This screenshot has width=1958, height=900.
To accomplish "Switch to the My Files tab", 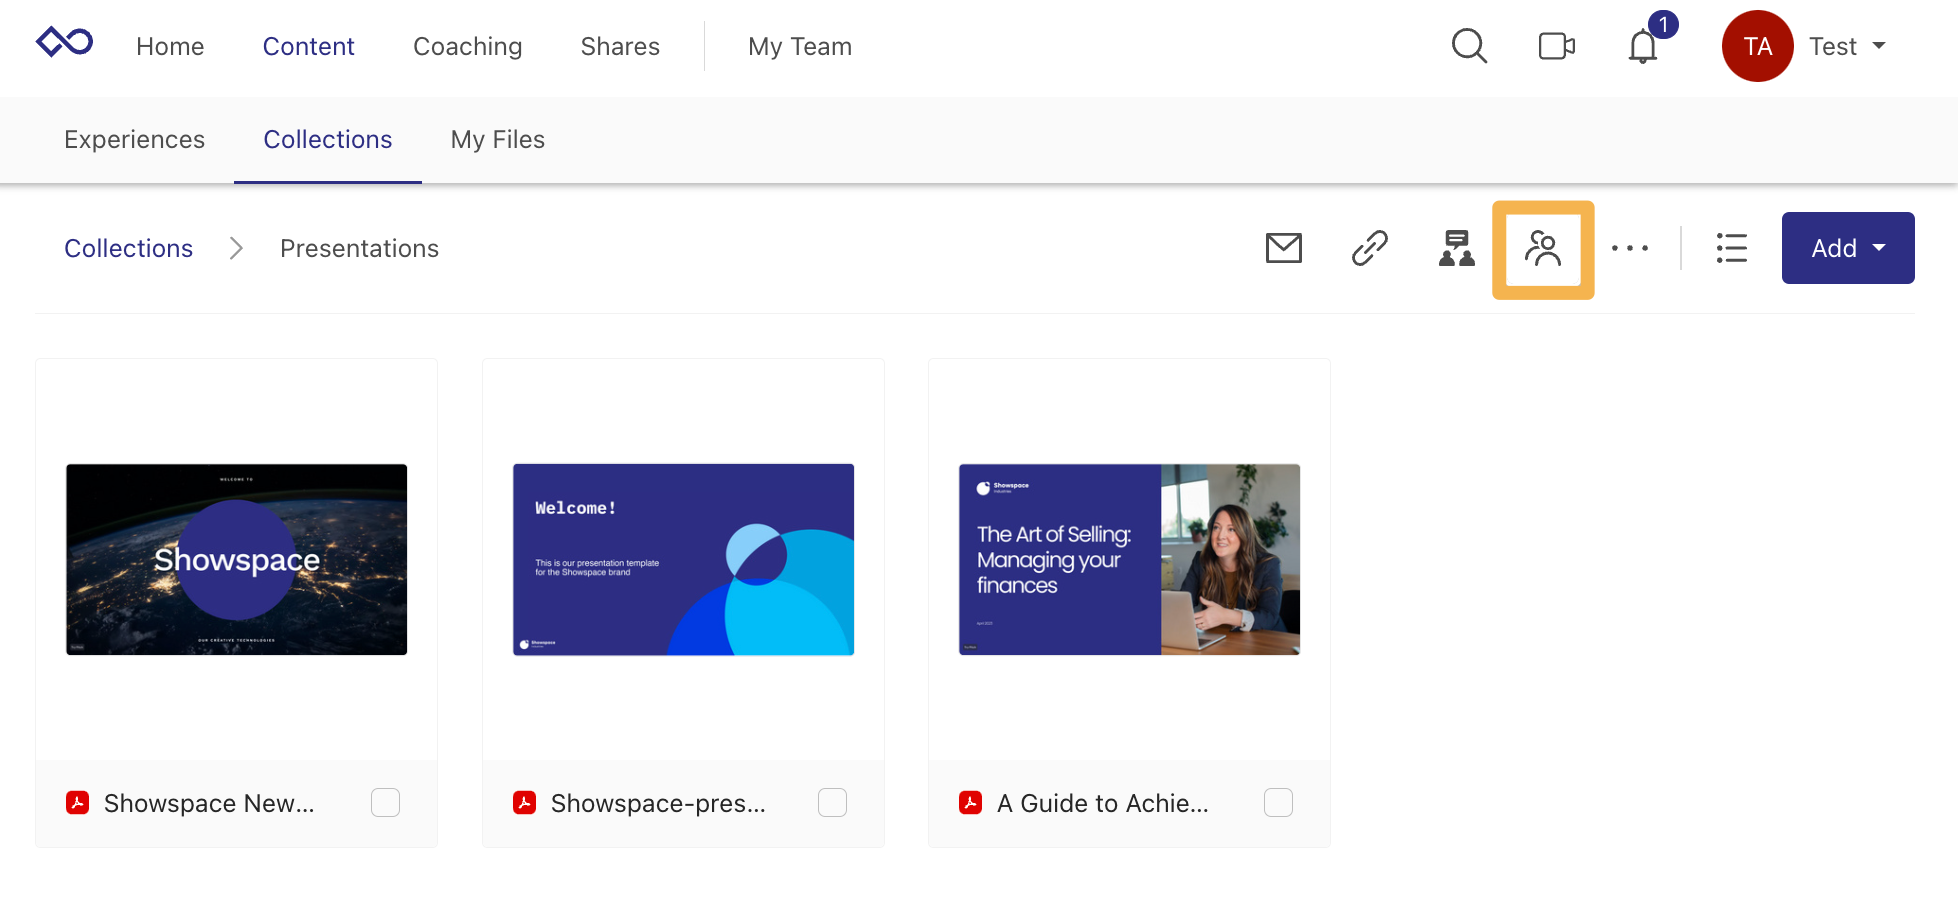I will [x=497, y=139].
